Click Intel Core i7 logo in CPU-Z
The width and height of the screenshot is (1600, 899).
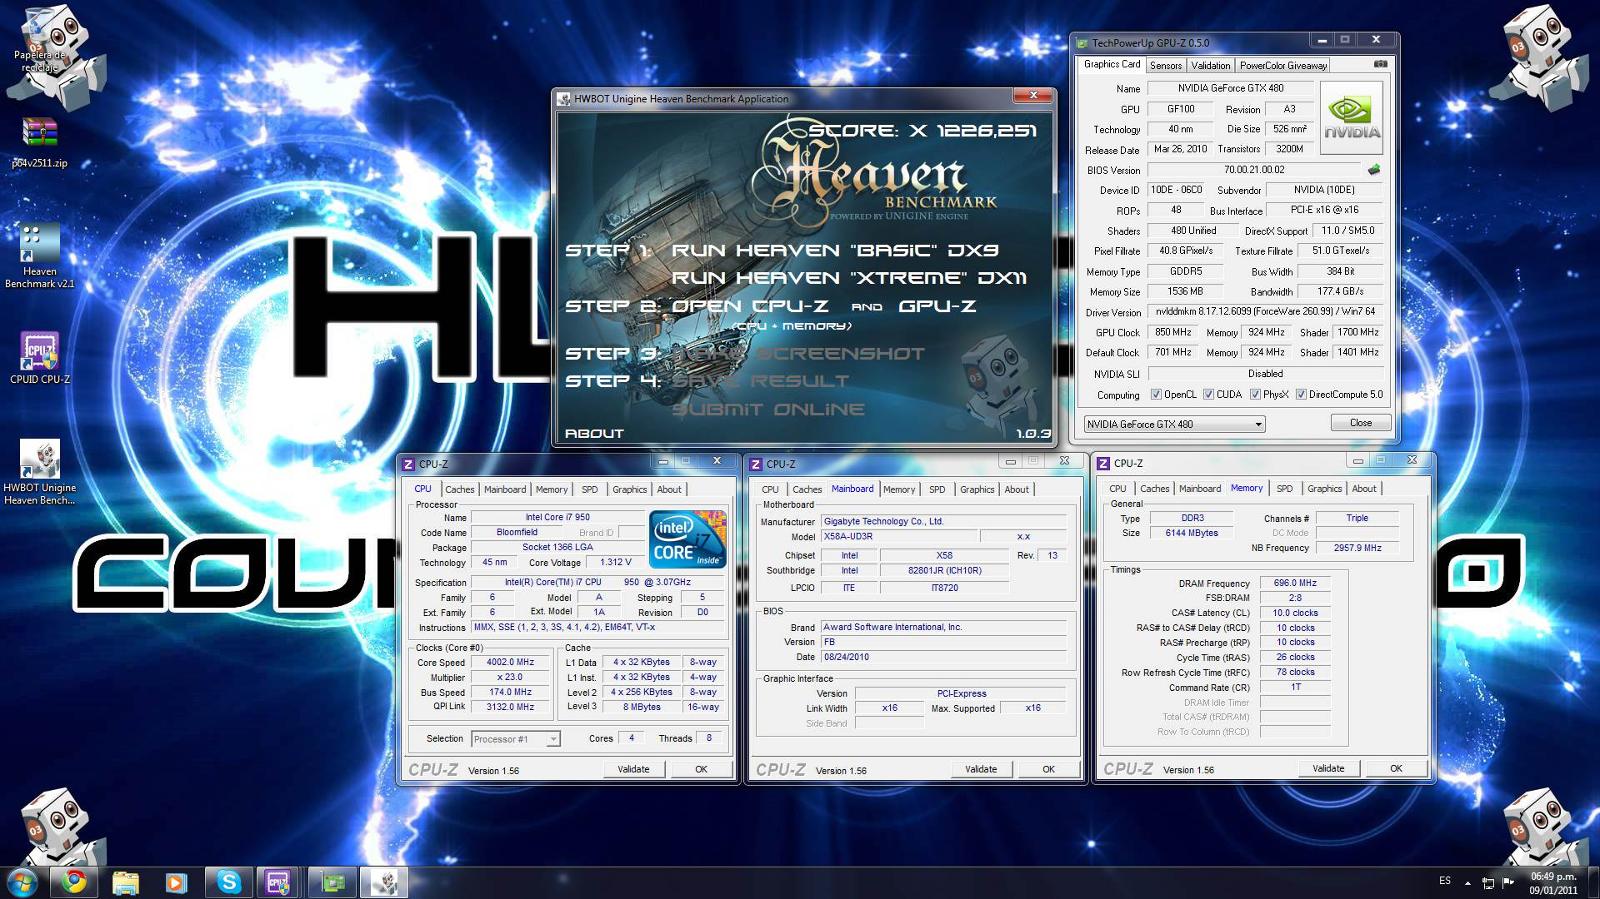pos(687,538)
